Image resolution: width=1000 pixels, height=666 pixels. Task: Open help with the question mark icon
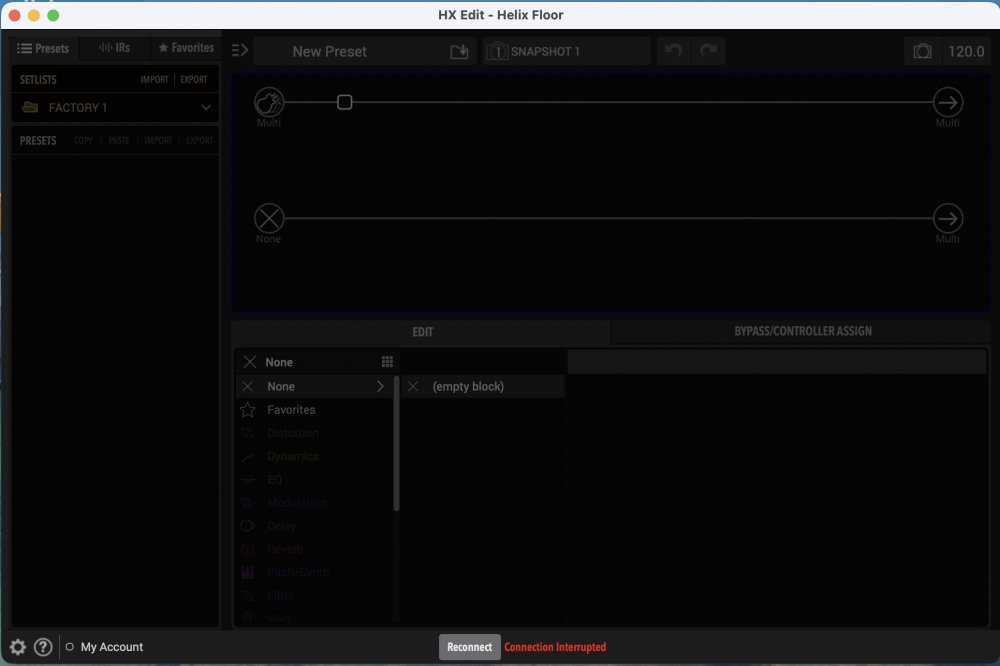tap(43, 647)
